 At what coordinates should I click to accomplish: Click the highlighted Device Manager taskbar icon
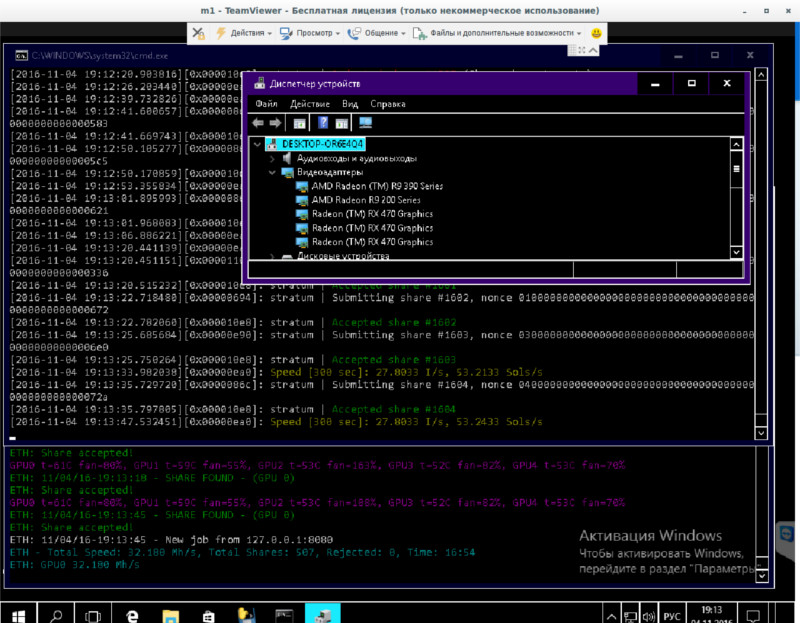coord(323,614)
